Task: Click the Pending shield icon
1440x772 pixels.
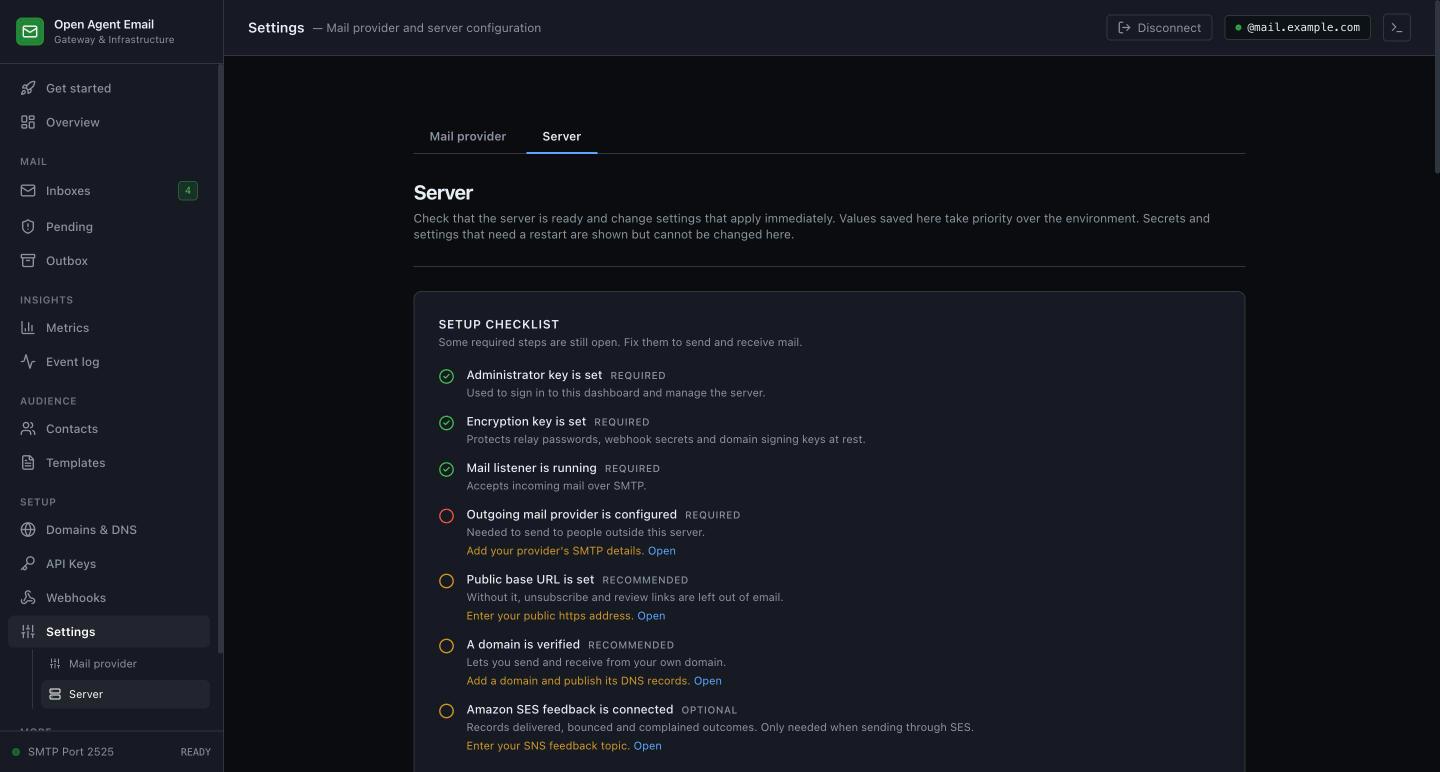Action: (x=28, y=227)
